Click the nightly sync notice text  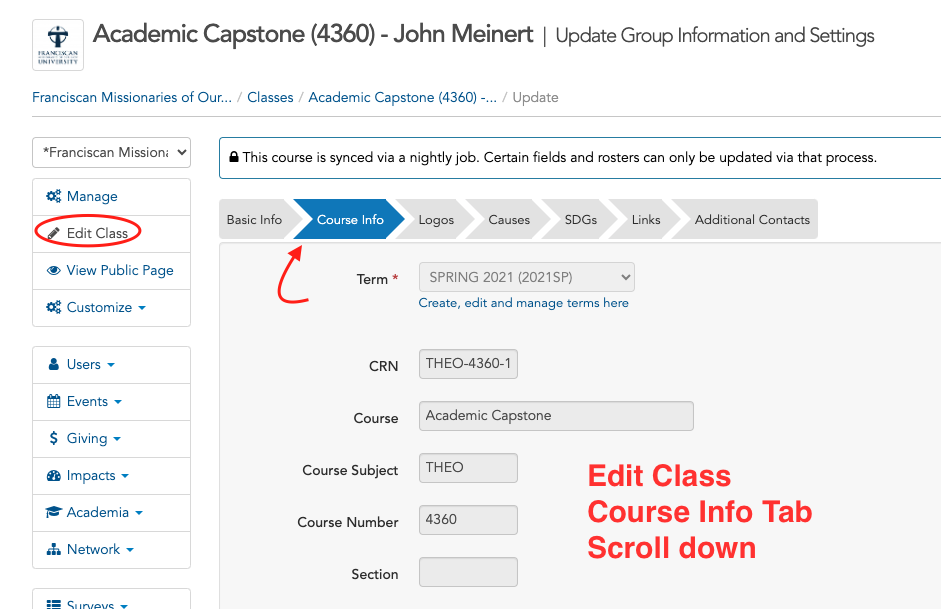[x=559, y=158]
